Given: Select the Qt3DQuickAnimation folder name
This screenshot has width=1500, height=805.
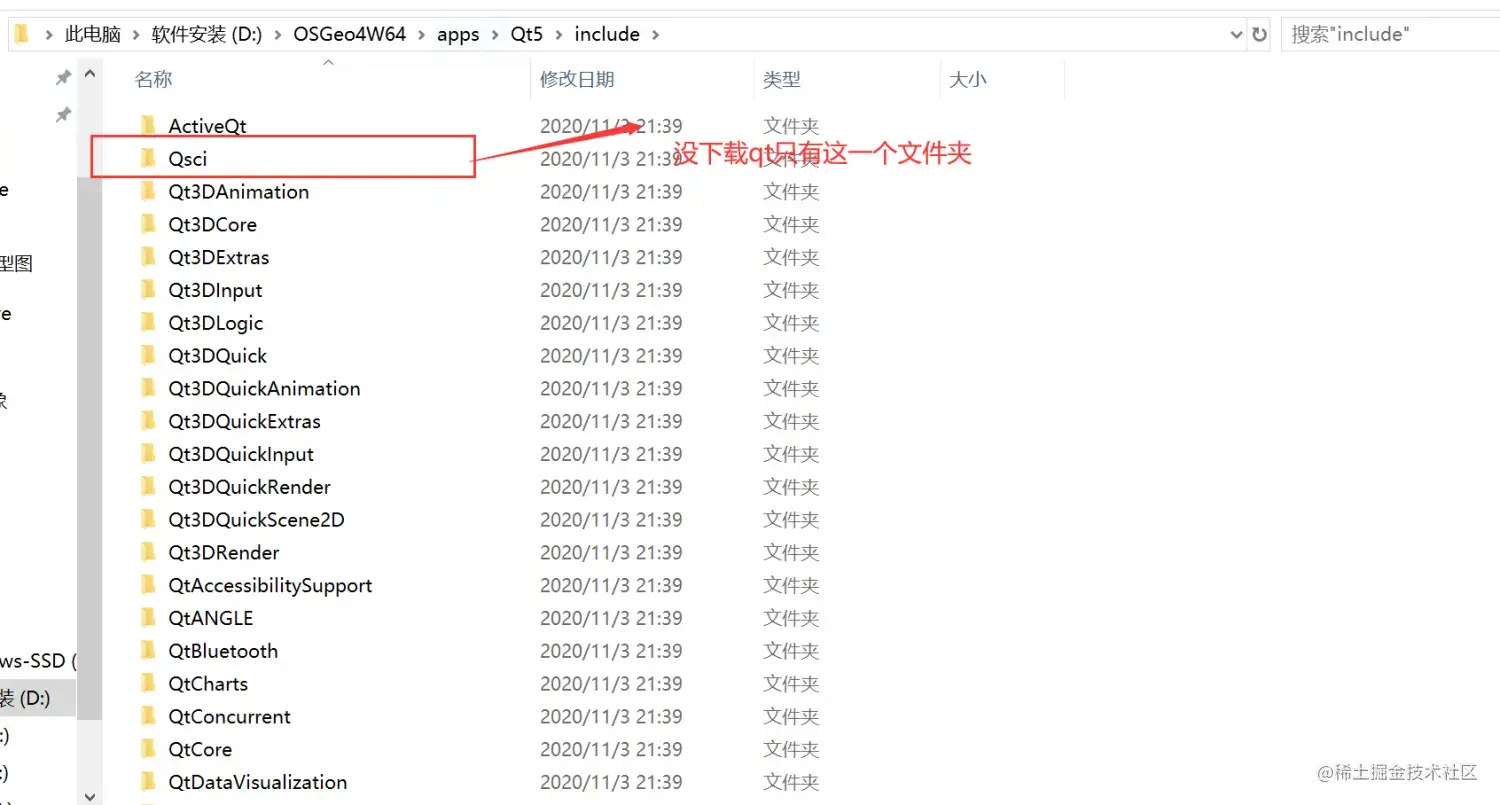Looking at the screenshot, I should pyautogui.click(x=264, y=388).
